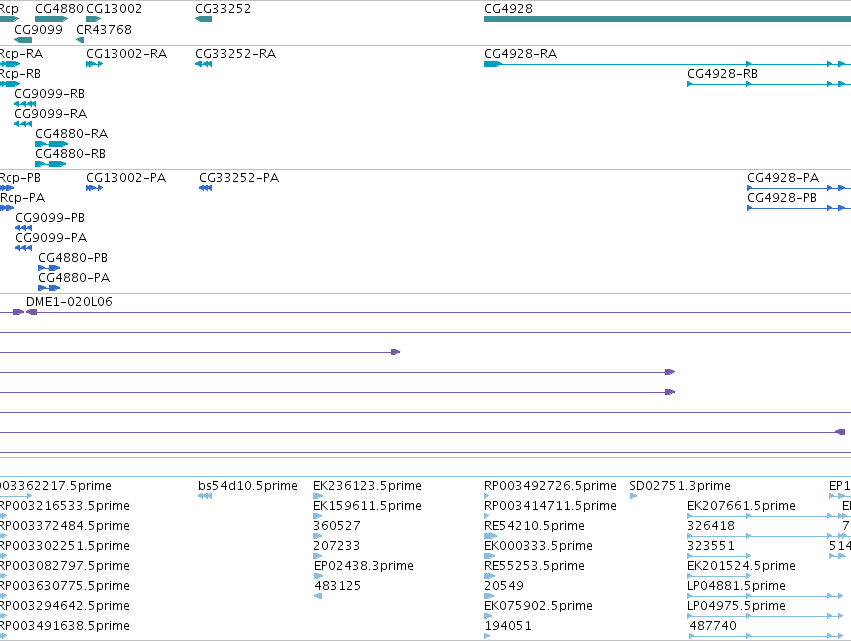Click the EST labeled 20549
Image resolution: width=851 pixels, height=641 pixels.
pos(504,586)
